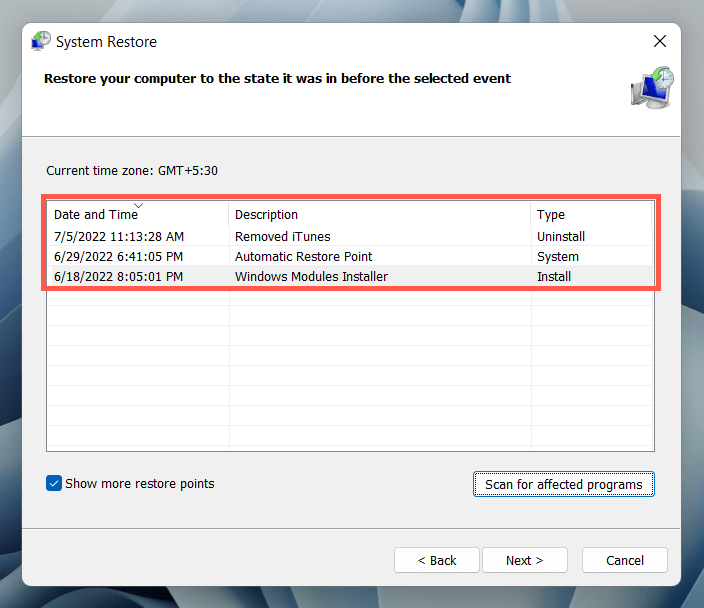704x608 pixels.
Task: Click the Automatic Restore Point description
Action: point(304,256)
